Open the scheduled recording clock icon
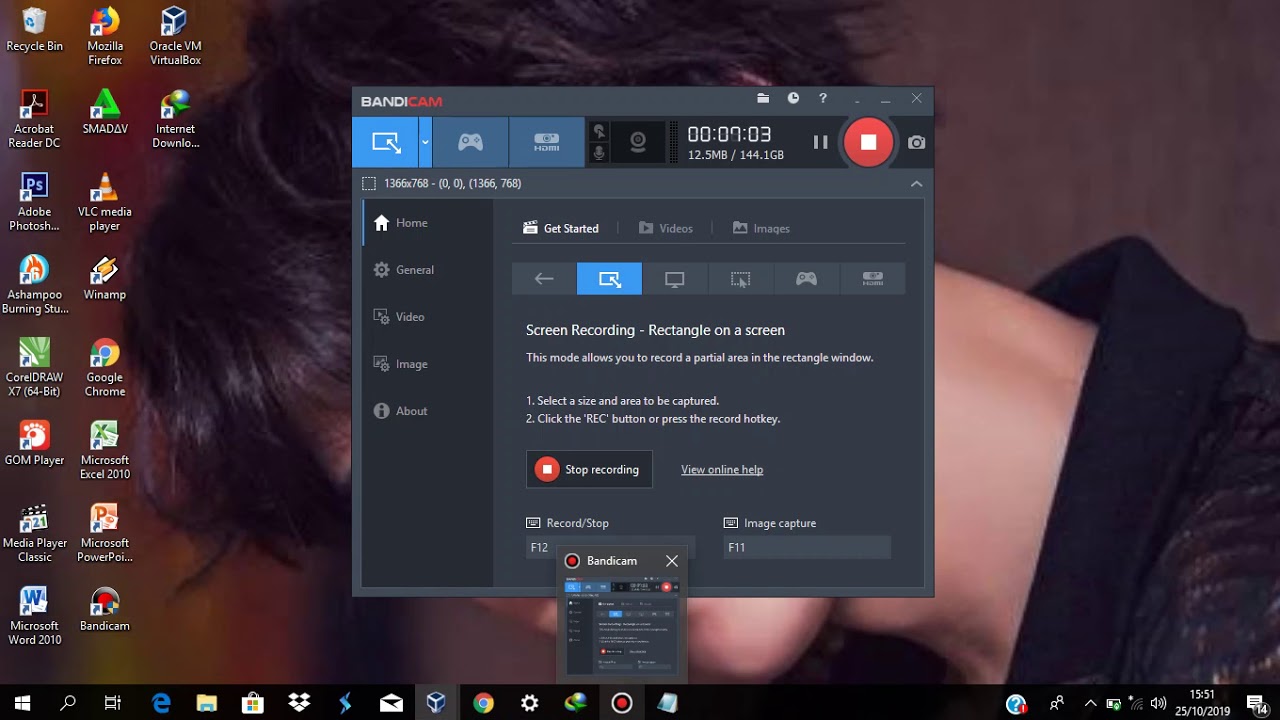 pos(793,99)
